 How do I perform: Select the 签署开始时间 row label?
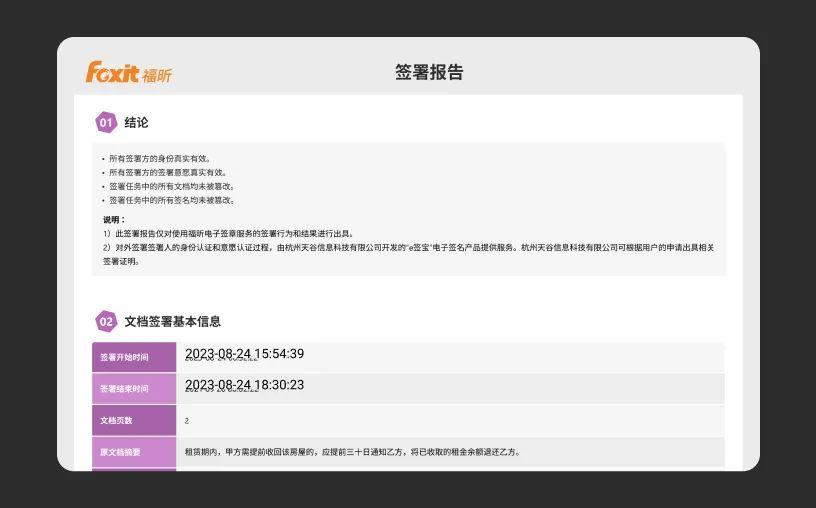click(124, 357)
